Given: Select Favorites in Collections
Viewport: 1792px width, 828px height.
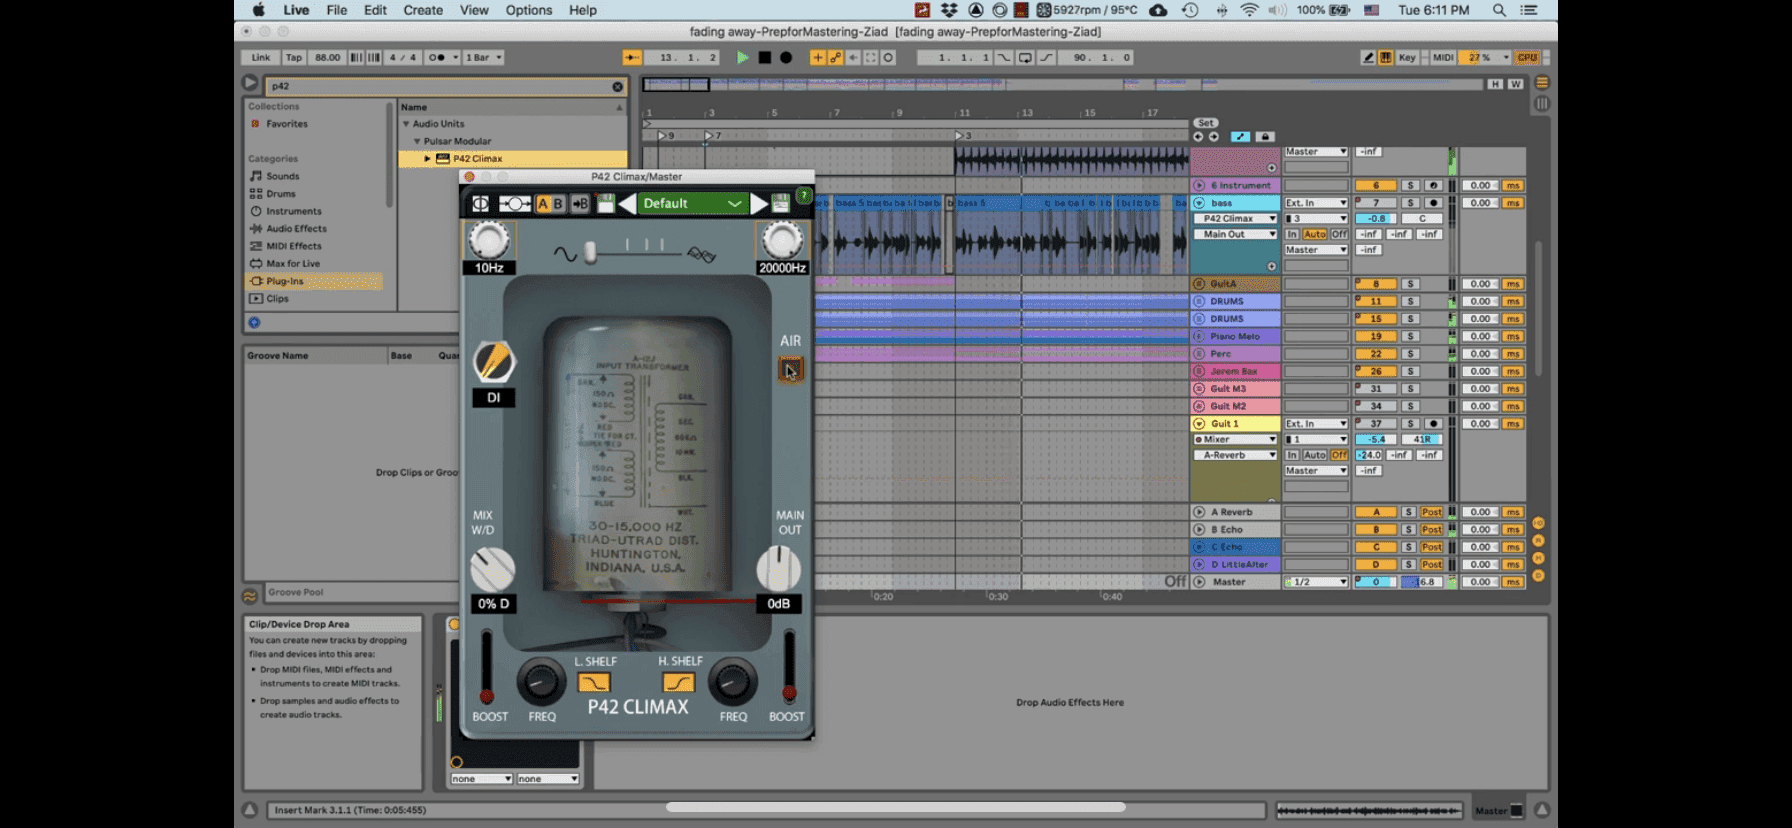Looking at the screenshot, I should [x=287, y=124].
